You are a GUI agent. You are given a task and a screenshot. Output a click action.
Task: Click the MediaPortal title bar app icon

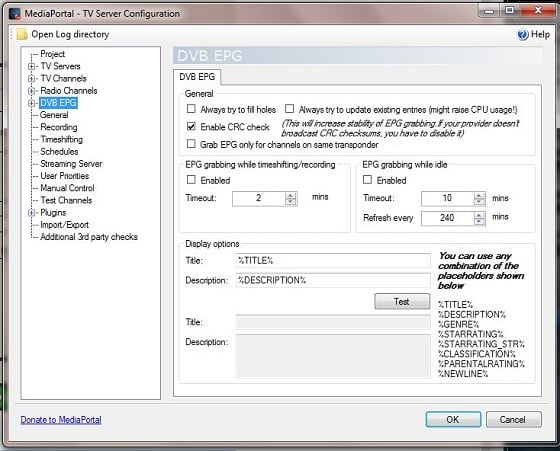tap(15, 14)
